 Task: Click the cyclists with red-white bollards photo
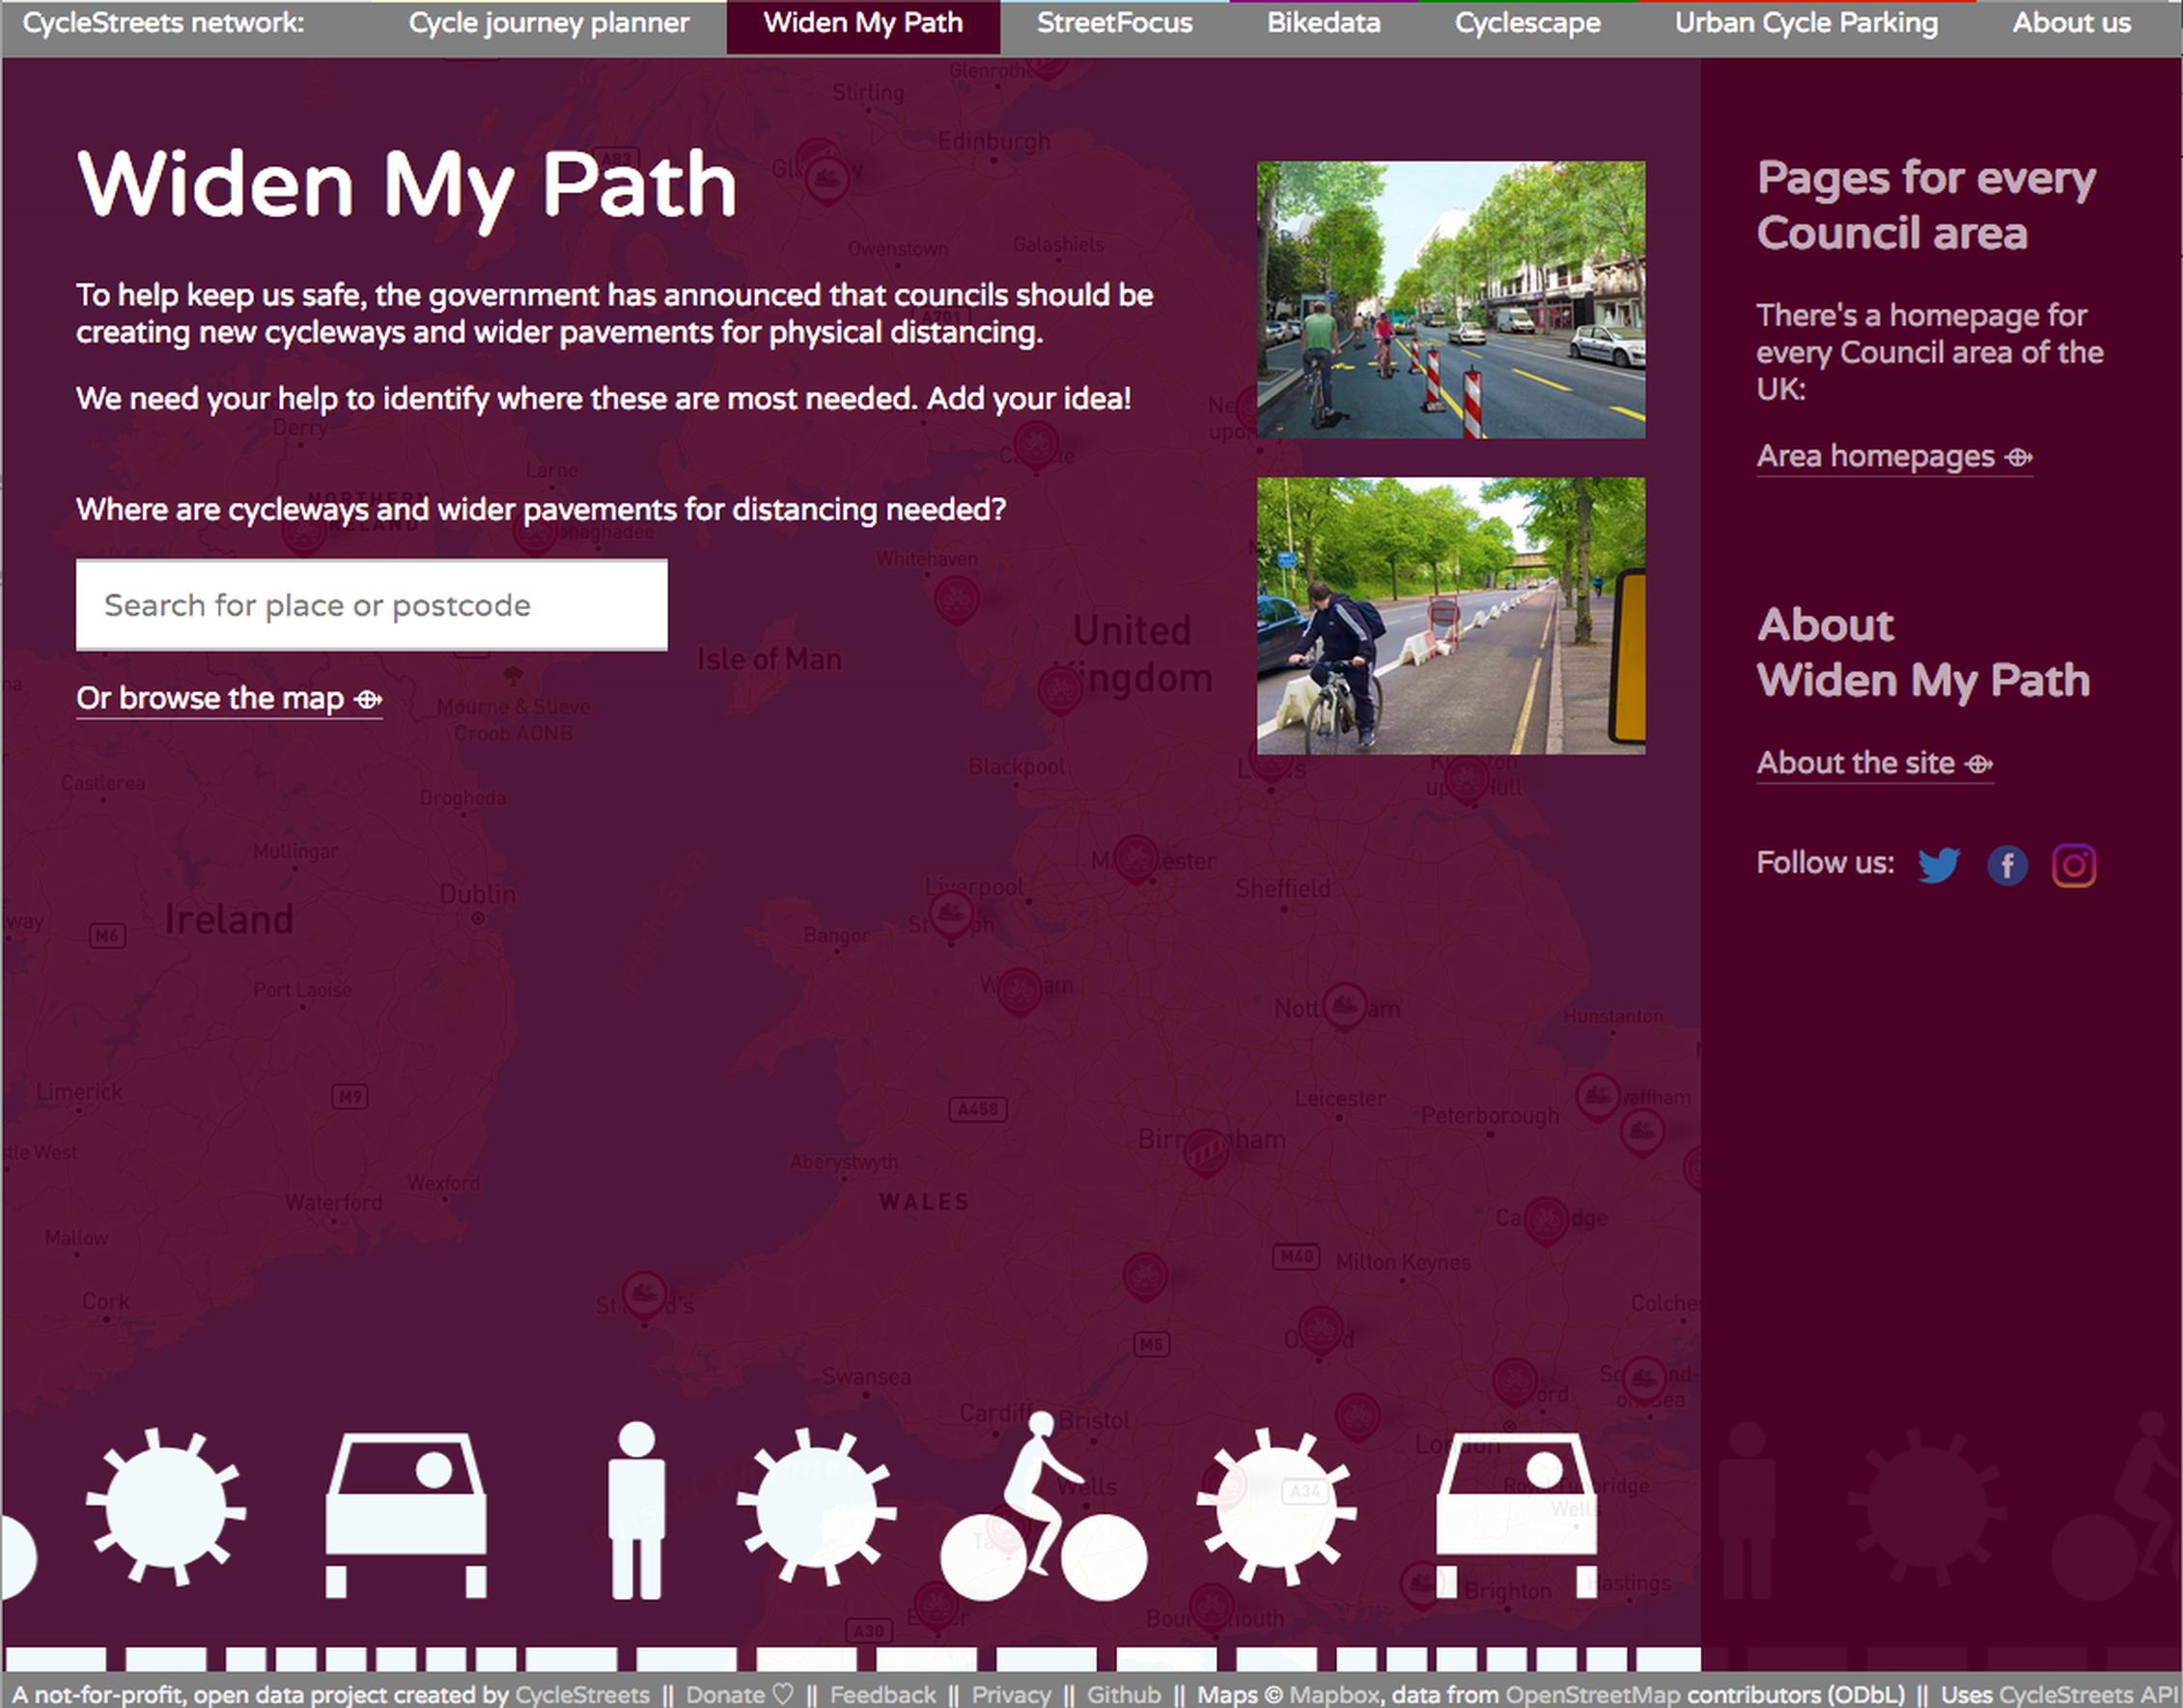[x=1450, y=300]
